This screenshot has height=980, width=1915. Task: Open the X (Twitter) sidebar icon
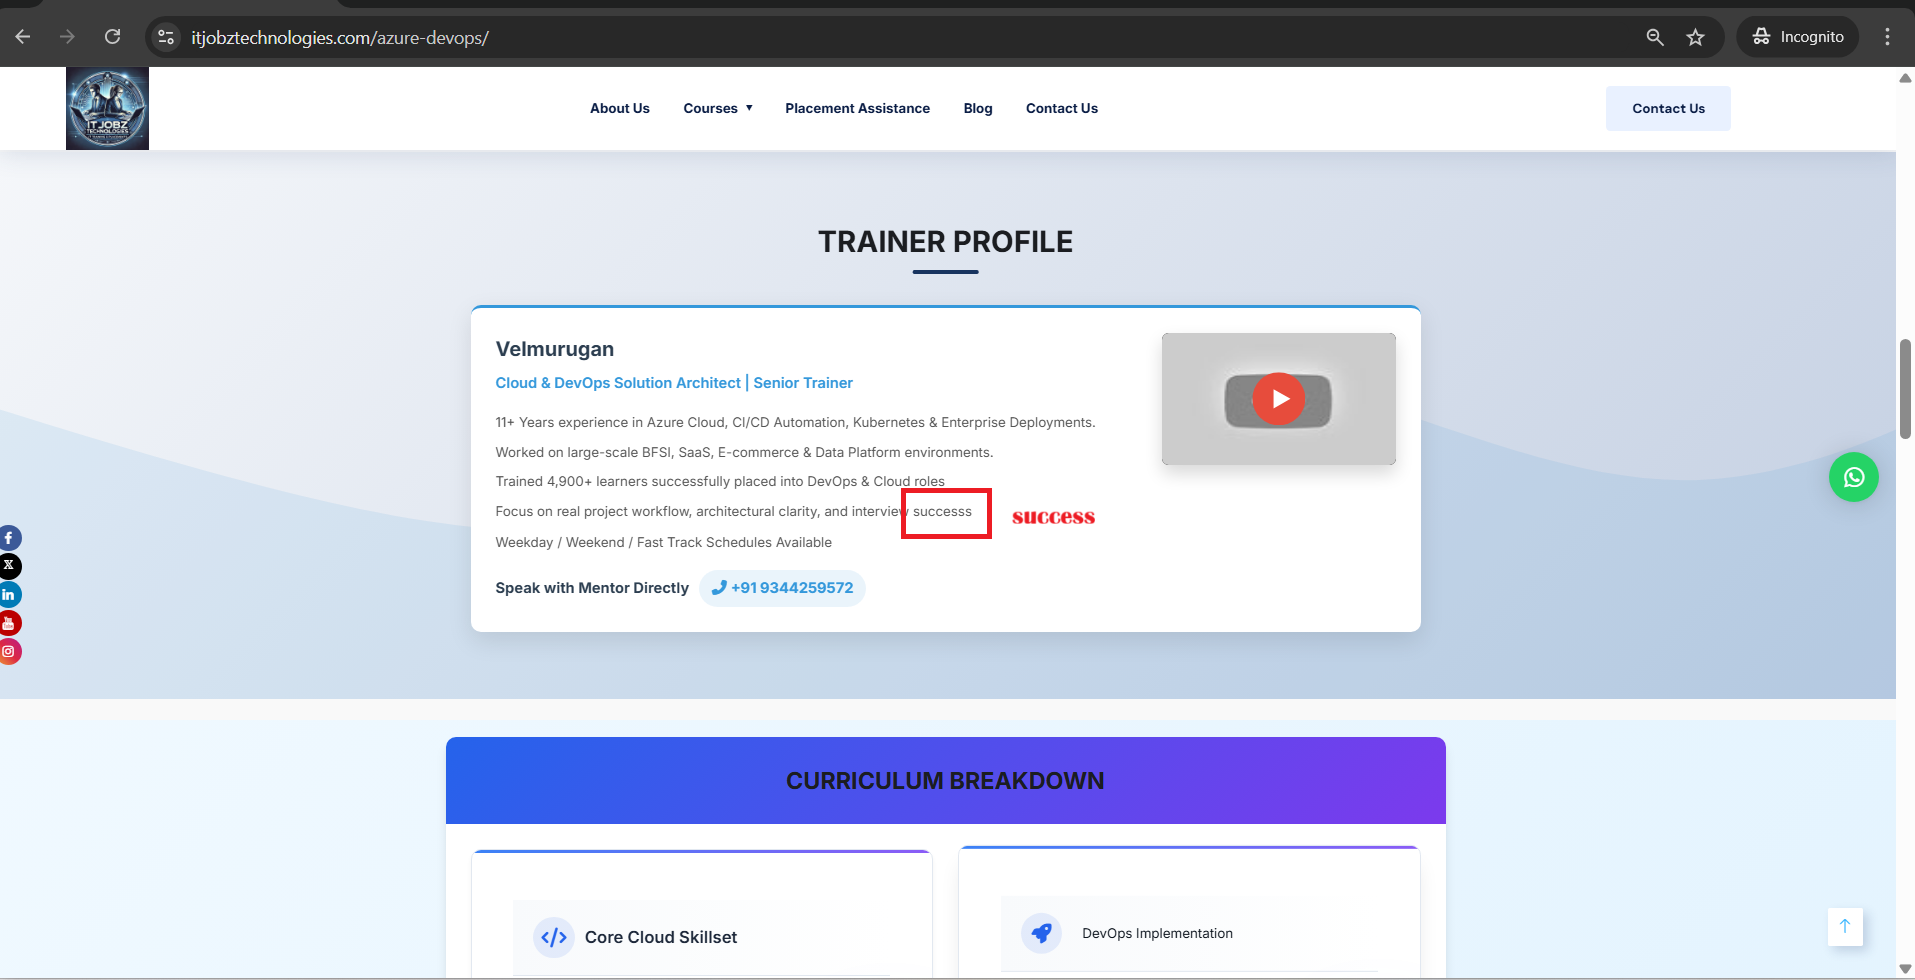(x=9, y=566)
